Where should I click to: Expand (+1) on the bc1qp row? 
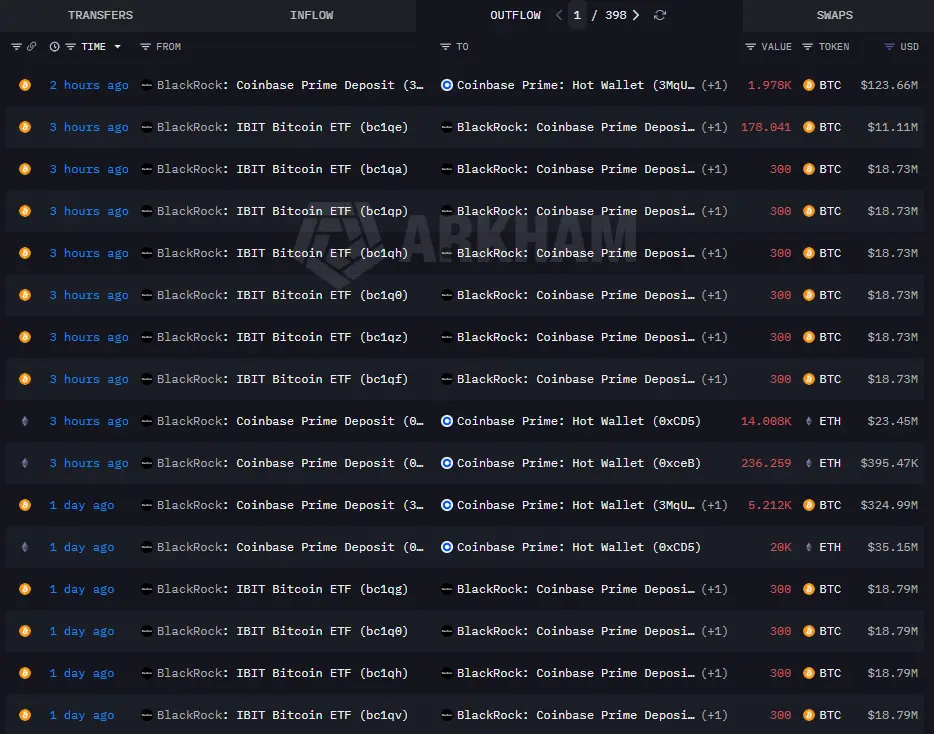[x=714, y=211]
